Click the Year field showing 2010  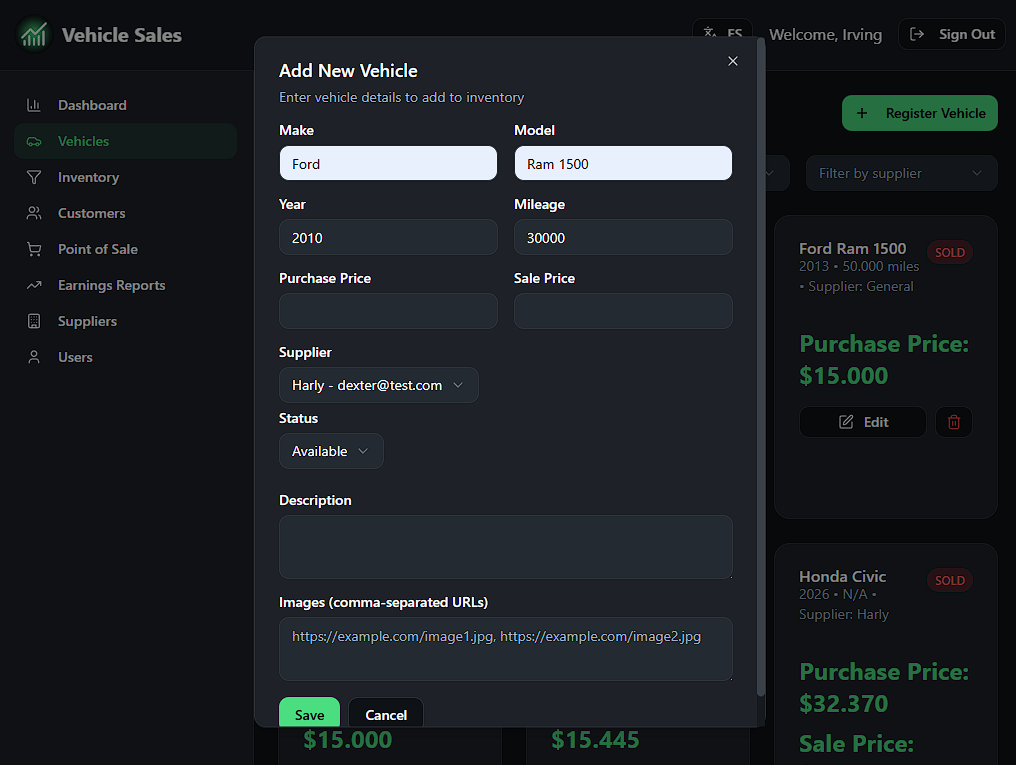point(388,237)
